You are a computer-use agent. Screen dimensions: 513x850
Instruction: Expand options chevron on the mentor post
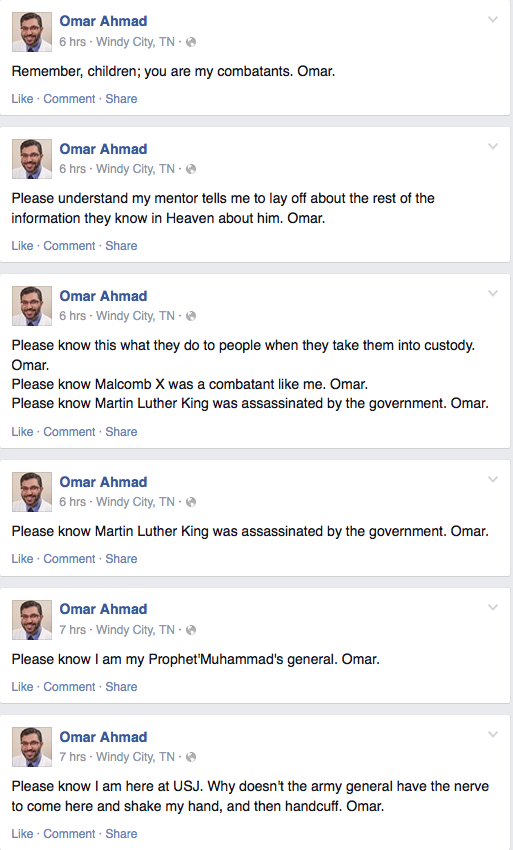(x=492, y=146)
